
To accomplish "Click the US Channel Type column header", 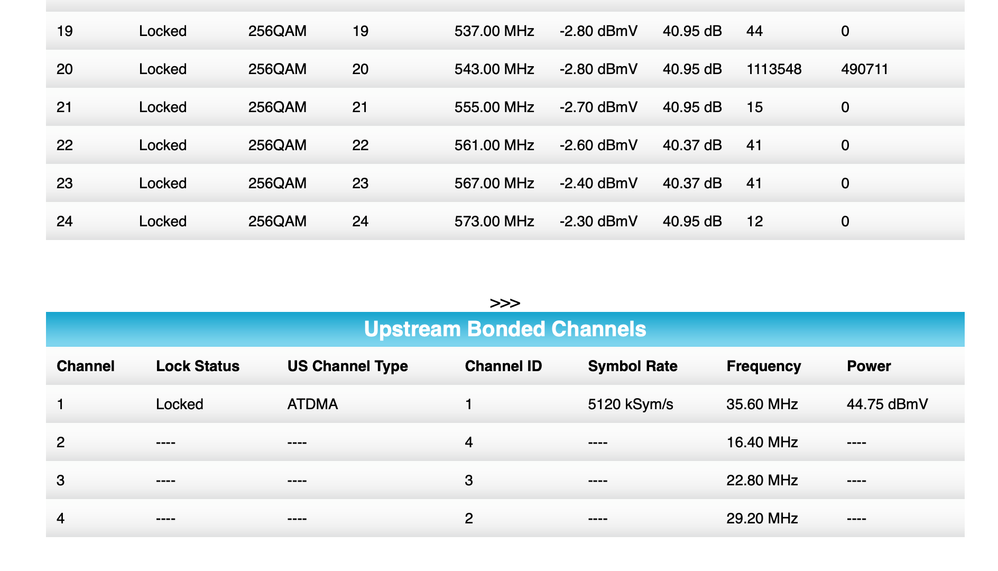I will [347, 366].
